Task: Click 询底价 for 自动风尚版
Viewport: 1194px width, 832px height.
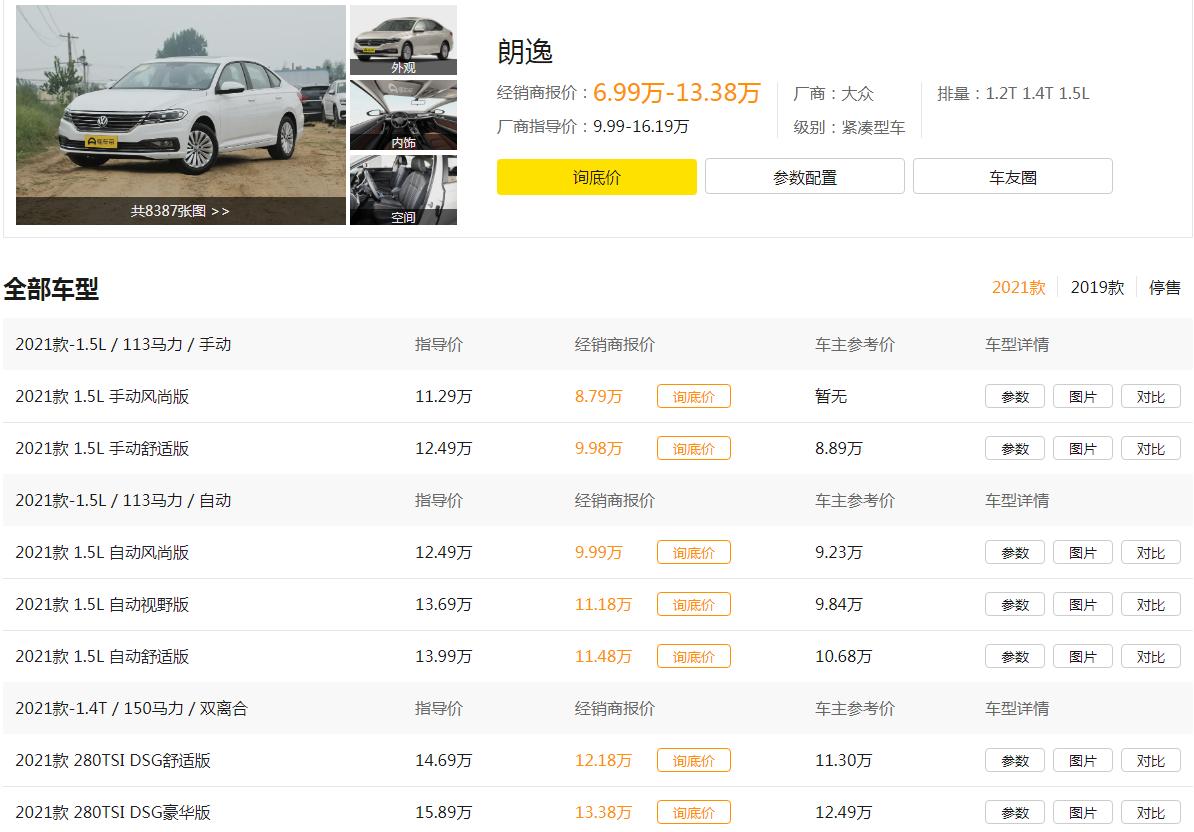Action: (694, 553)
